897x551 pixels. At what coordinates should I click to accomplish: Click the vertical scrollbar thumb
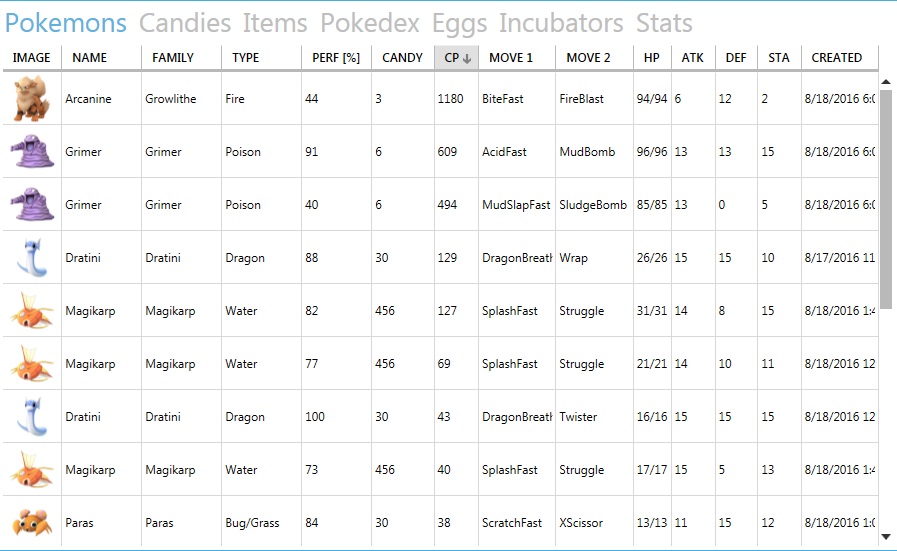(x=886, y=199)
